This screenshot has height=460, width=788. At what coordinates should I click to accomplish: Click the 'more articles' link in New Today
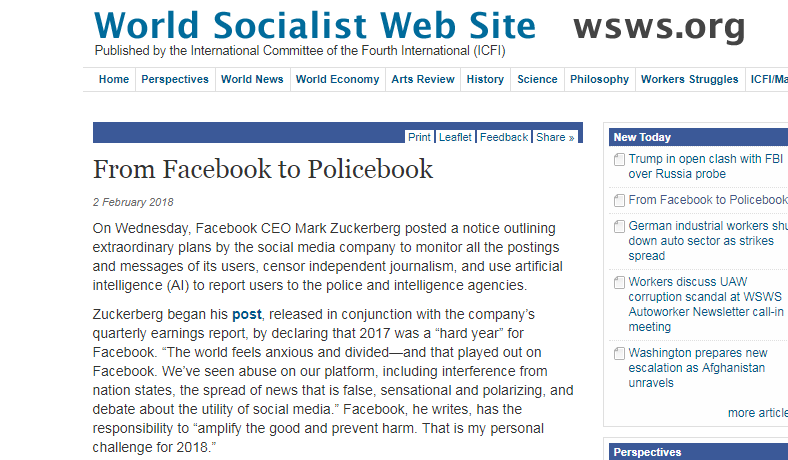(x=758, y=413)
